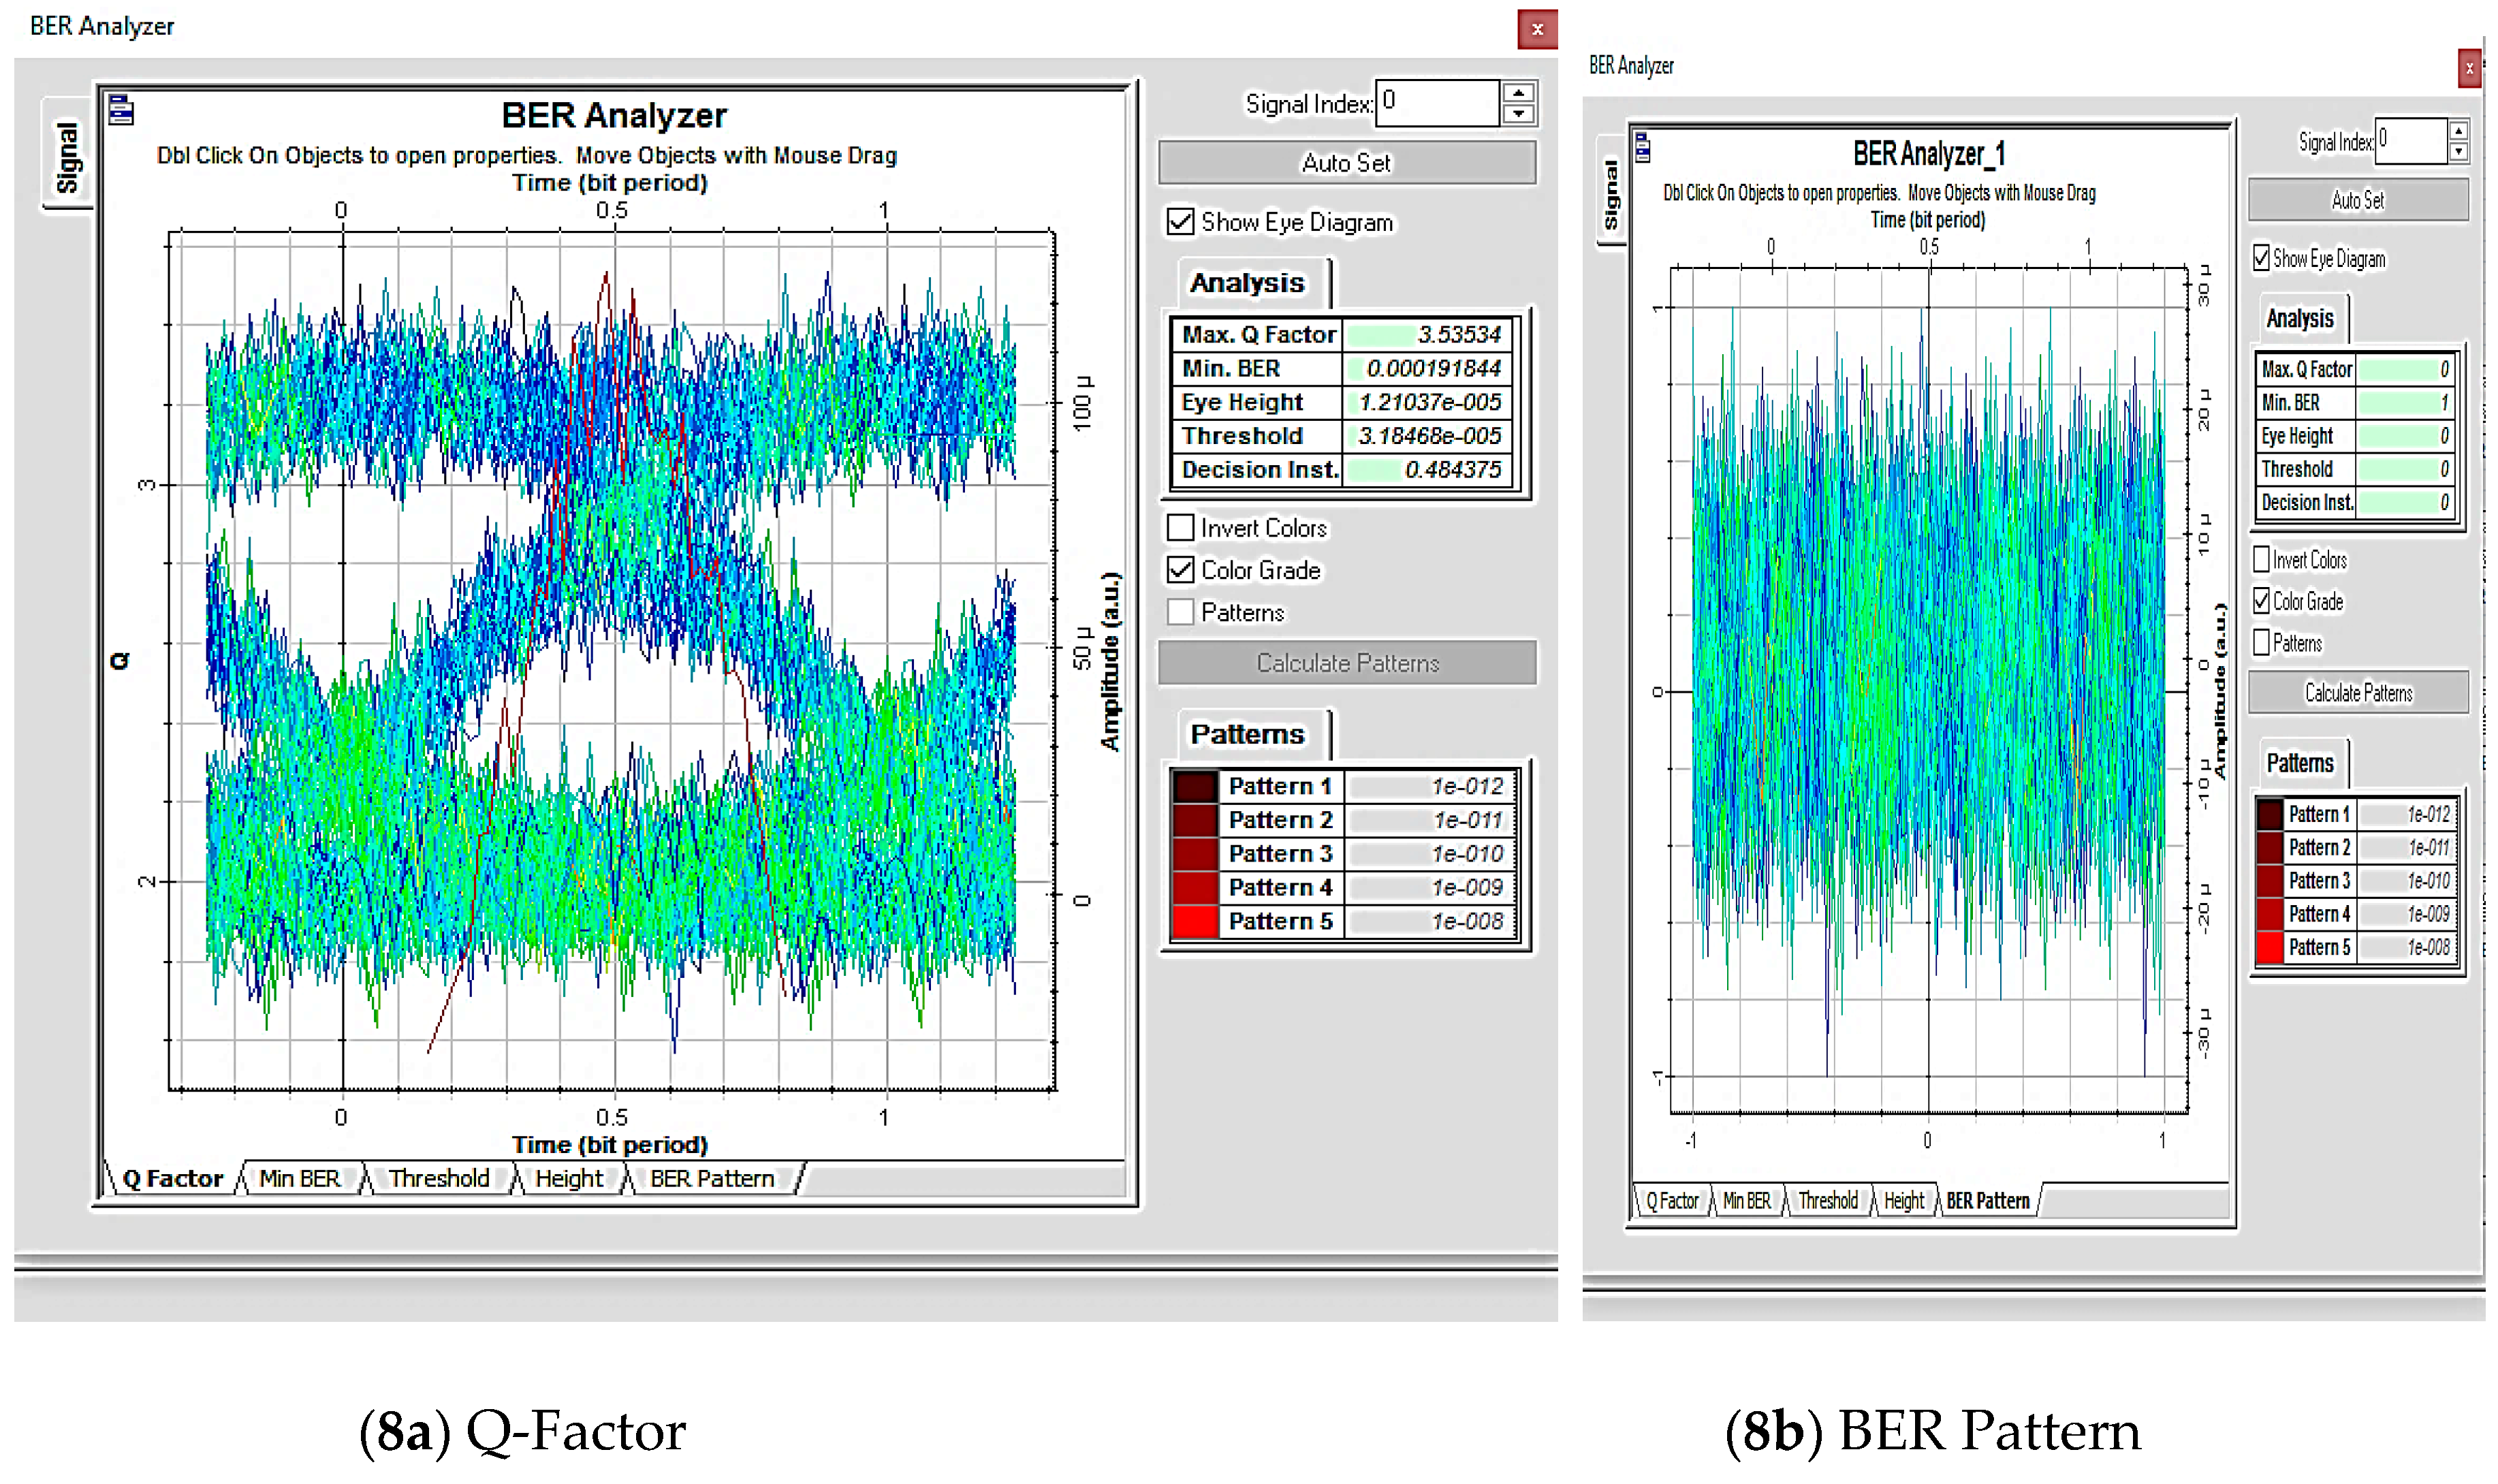Screen dimensions: 2498x1484
Task: Enable Patterns checkbox in left window
Action: click(x=1180, y=611)
